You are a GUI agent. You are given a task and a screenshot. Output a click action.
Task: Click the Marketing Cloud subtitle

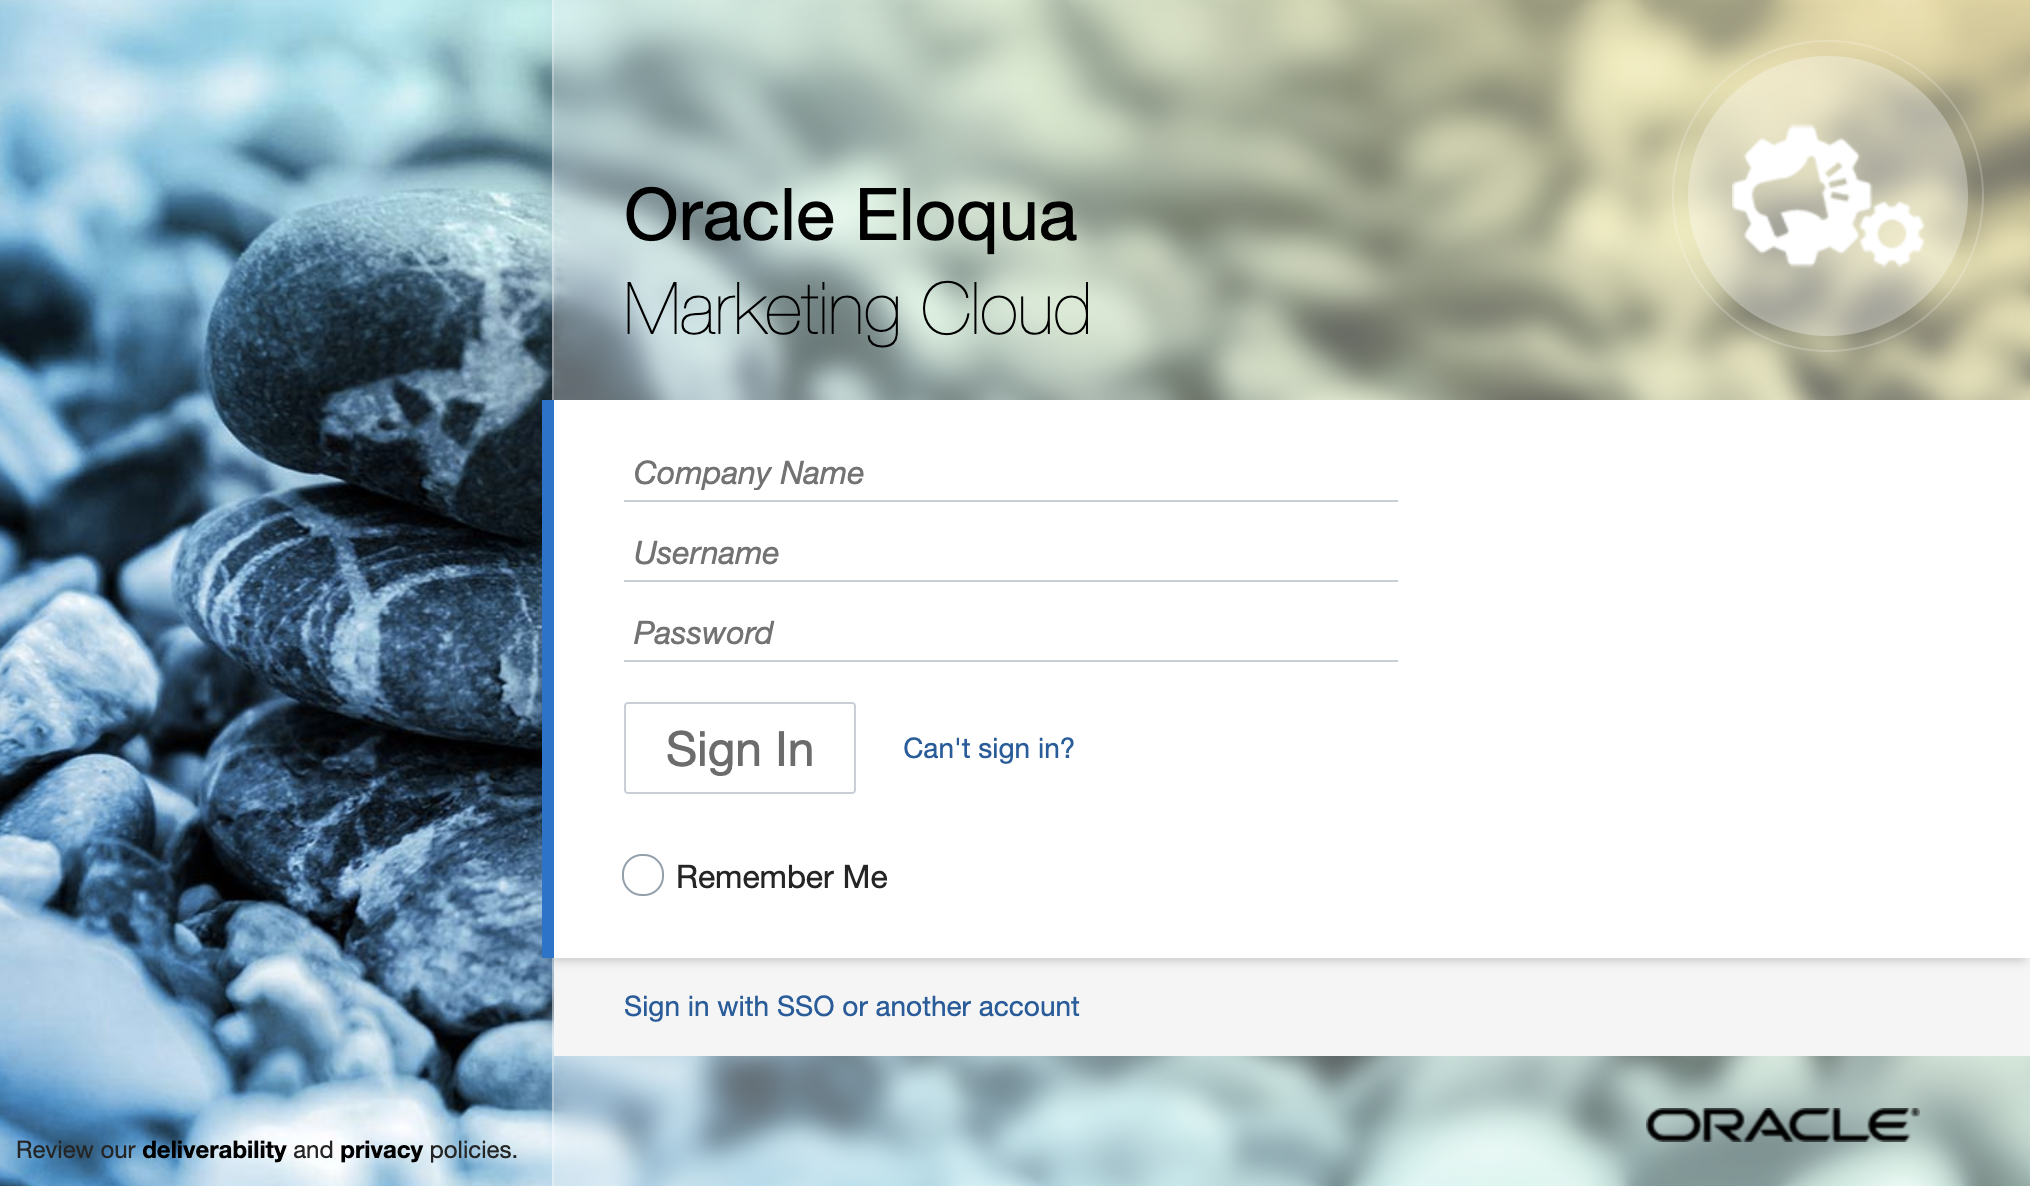pyautogui.click(x=856, y=309)
